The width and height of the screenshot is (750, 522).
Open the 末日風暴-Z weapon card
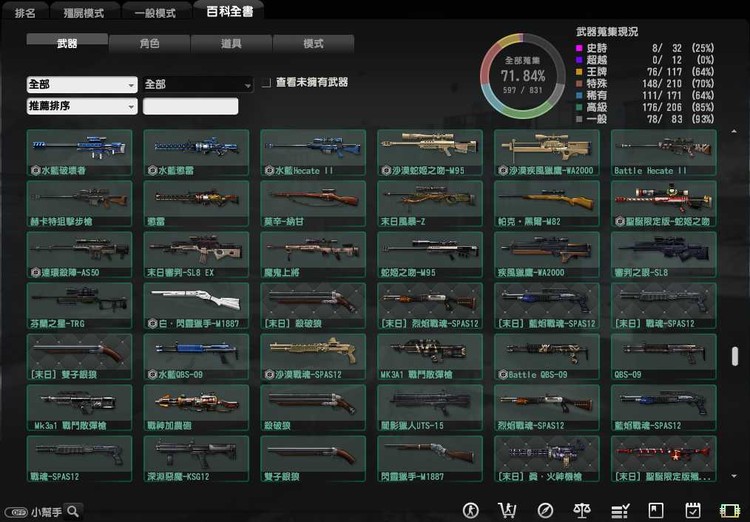coord(430,203)
